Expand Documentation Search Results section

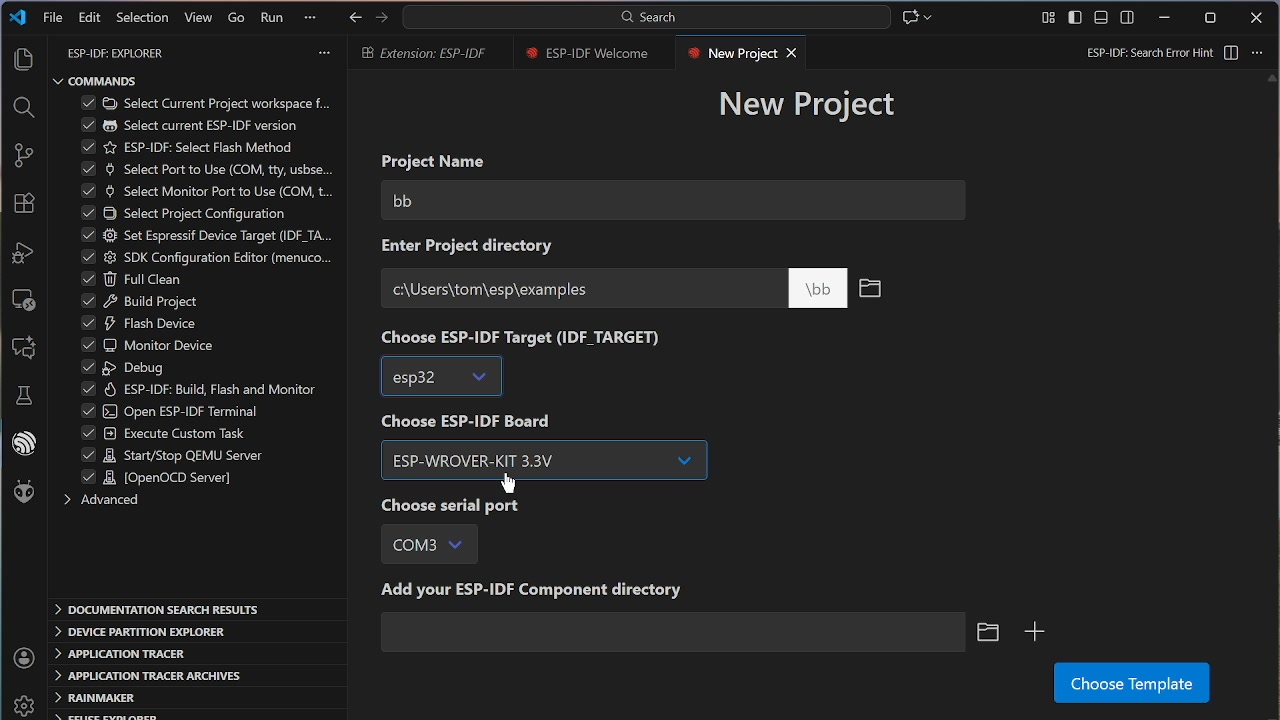162,610
